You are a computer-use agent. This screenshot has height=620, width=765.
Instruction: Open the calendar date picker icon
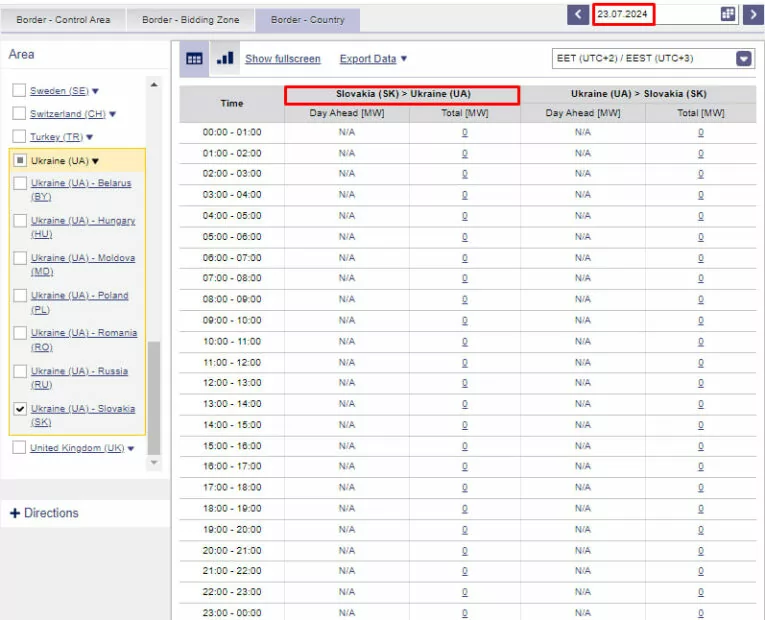[727, 14]
